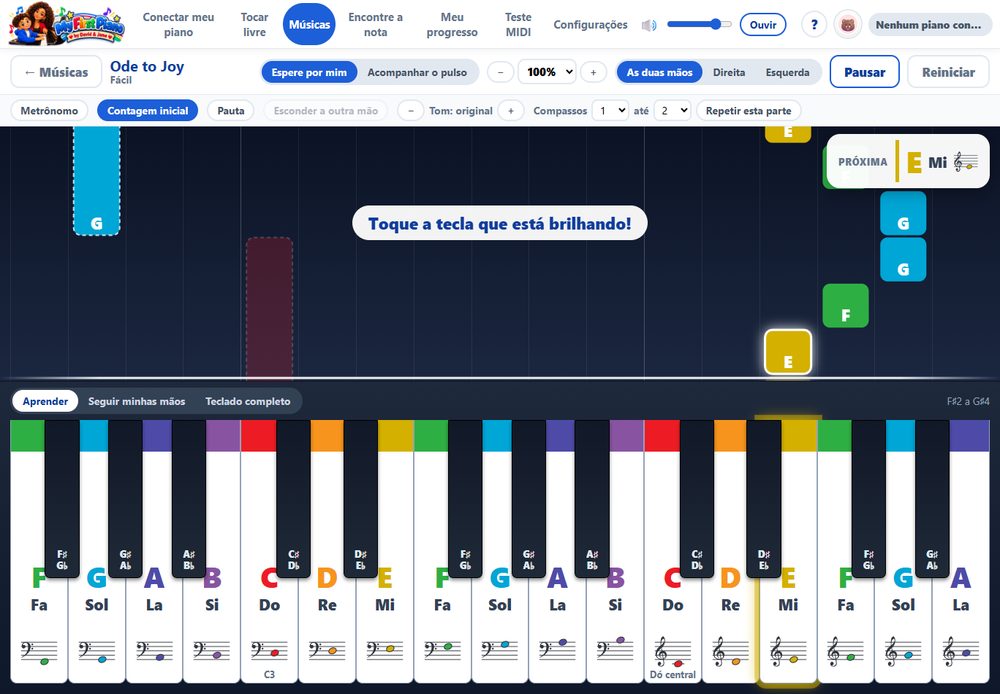Click bass clef icon on C3 key
Viewport: 1000px width, 694px height.
click(x=269, y=651)
